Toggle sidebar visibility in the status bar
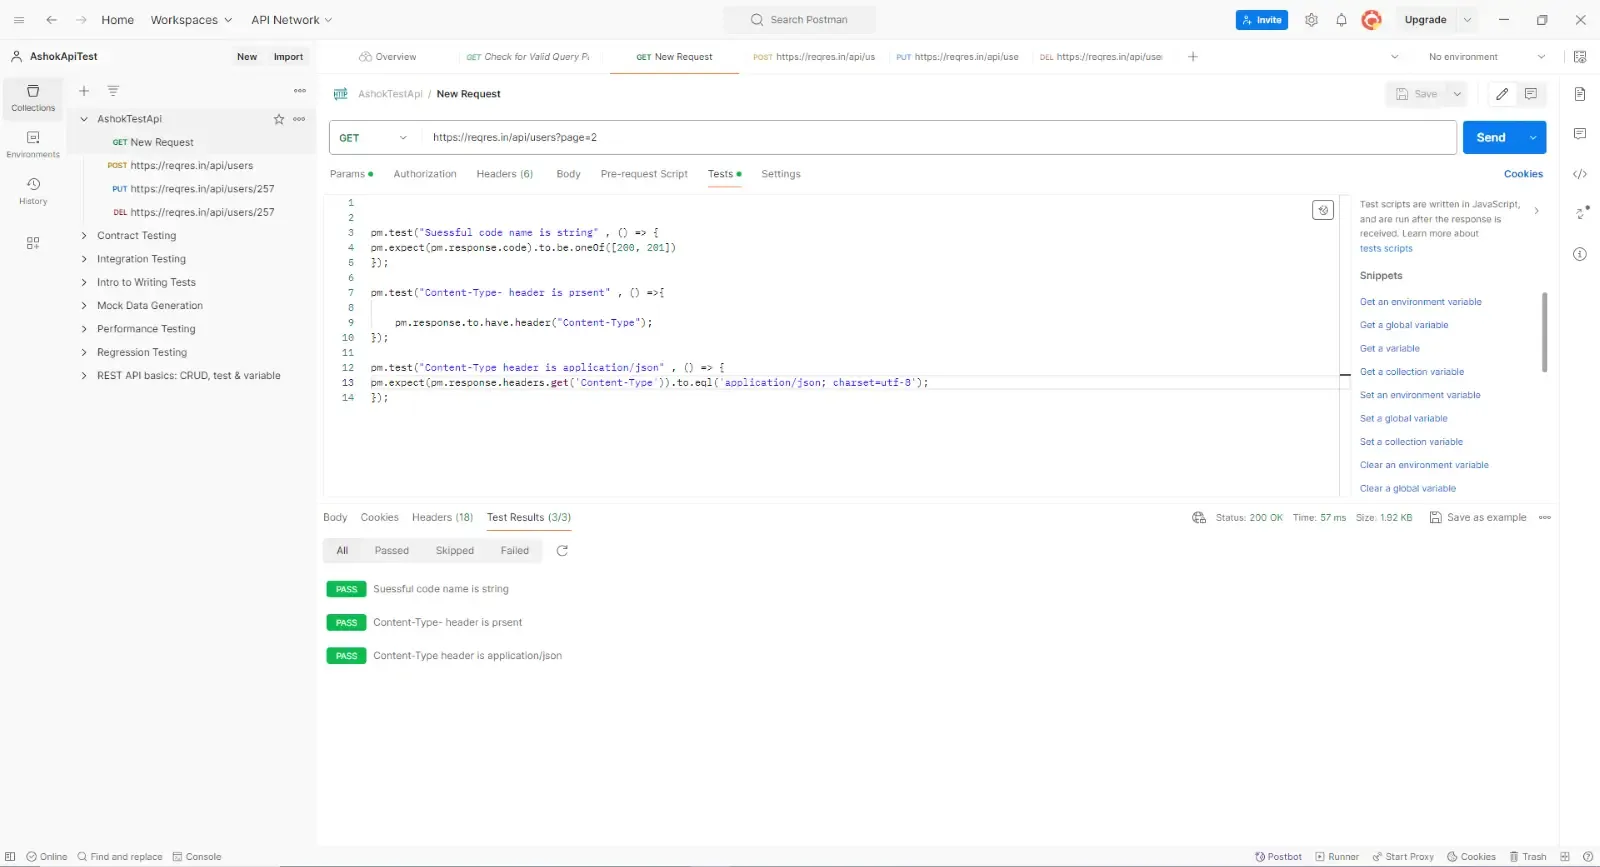Image resolution: width=1600 pixels, height=867 pixels. 11,857
